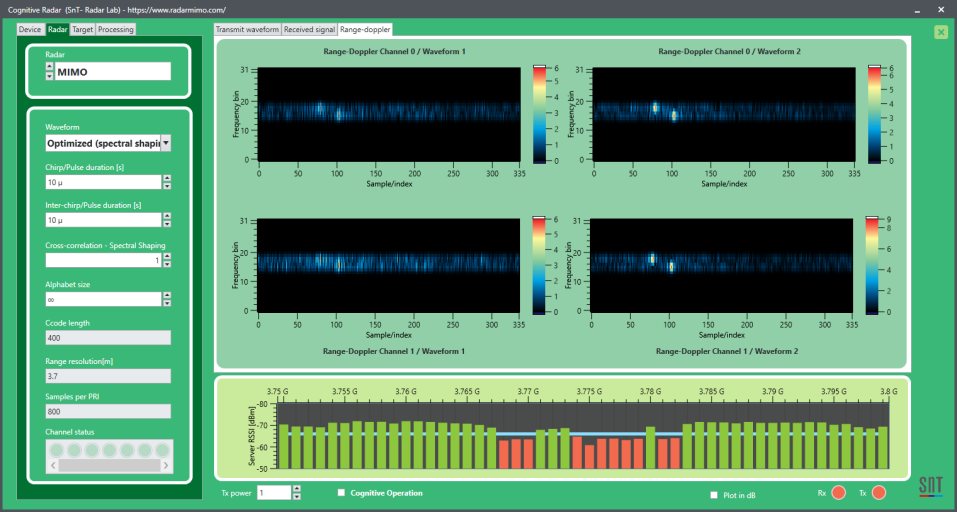Click scroll left arrow in Channel status

click(52, 465)
